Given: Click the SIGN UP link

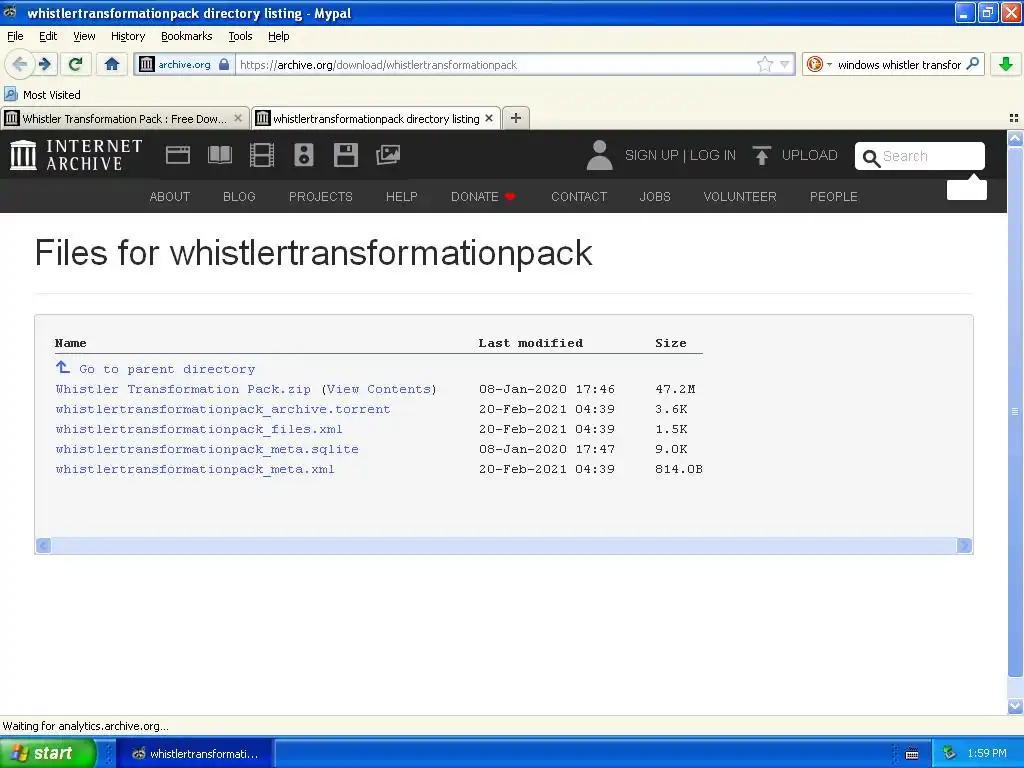Looking at the screenshot, I should click(651, 155).
